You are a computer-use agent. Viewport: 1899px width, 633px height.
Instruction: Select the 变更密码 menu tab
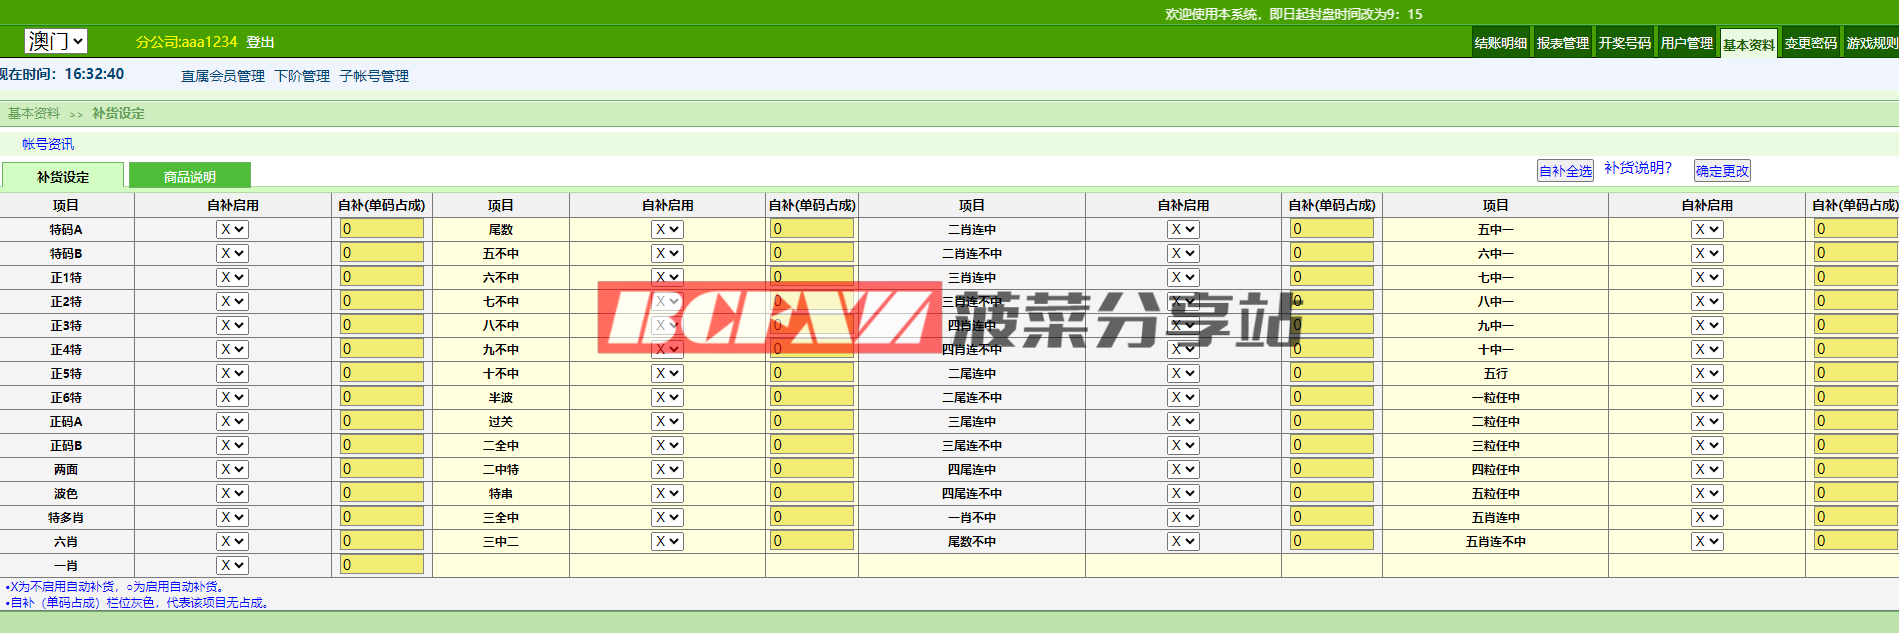[x=1810, y=43]
